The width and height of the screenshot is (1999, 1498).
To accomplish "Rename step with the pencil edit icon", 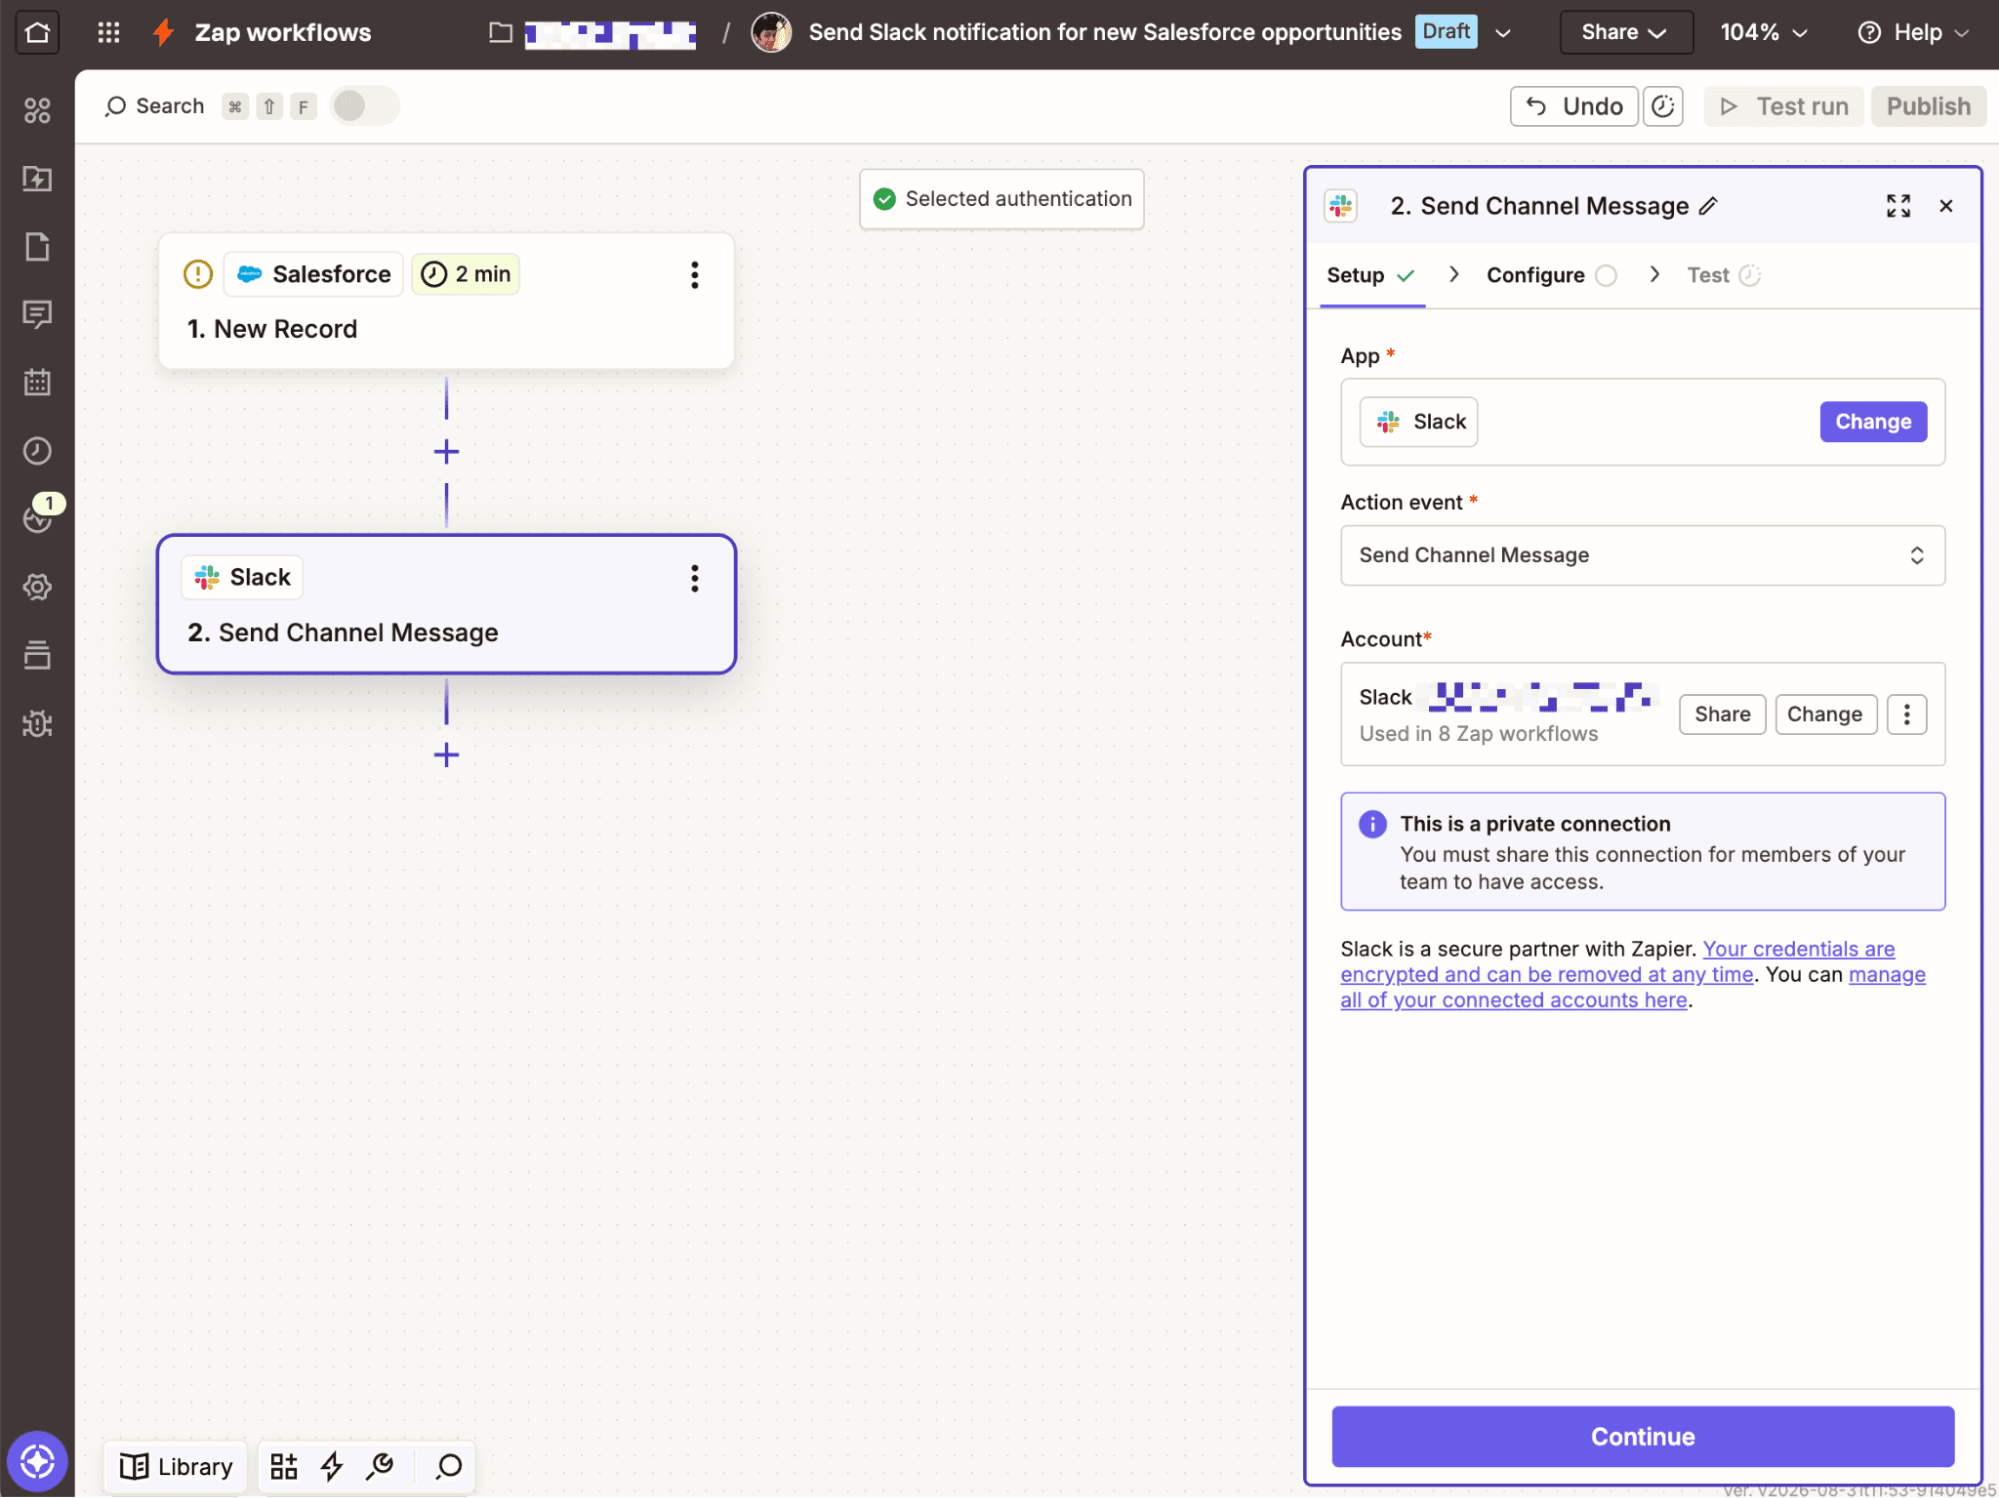I will click(x=1708, y=206).
